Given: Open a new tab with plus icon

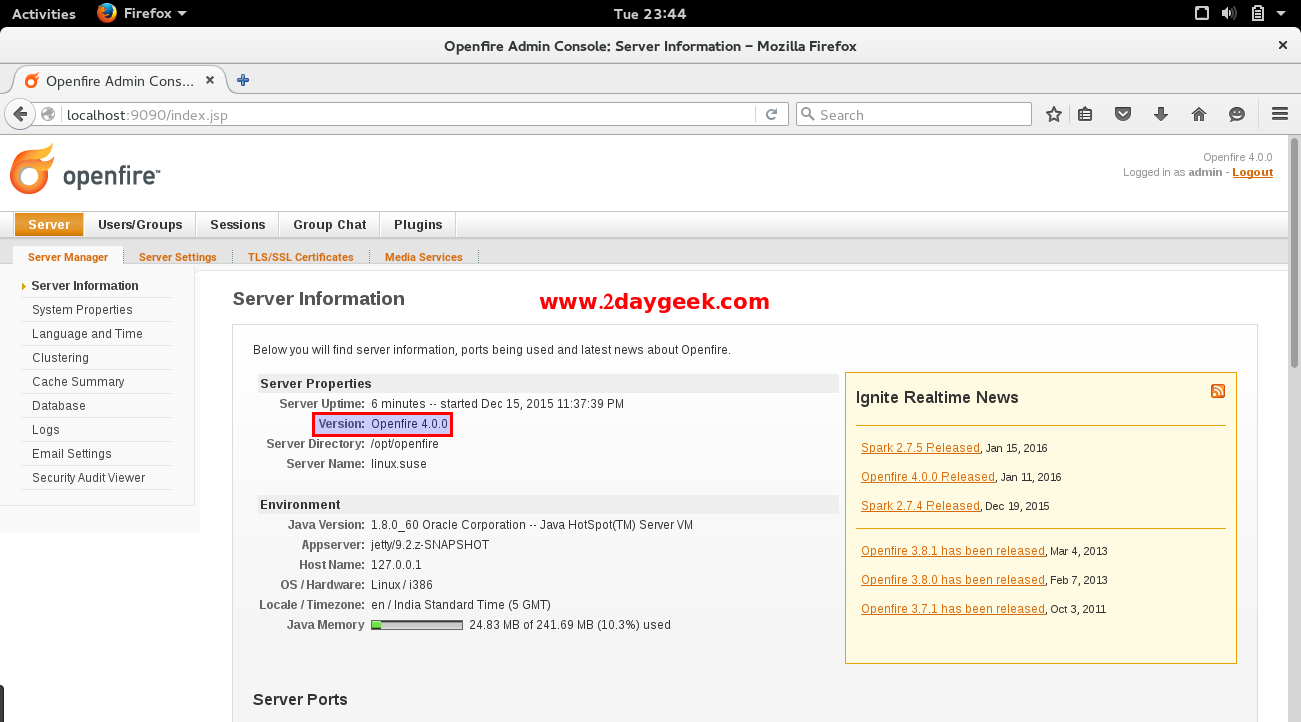Looking at the screenshot, I should (243, 80).
